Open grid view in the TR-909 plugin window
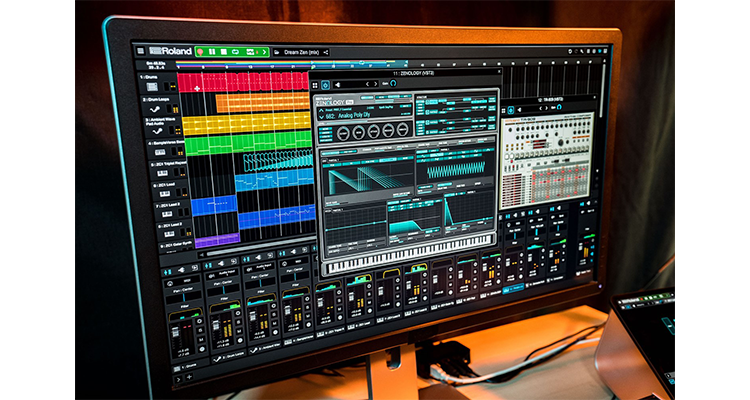 [x=503, y=111]
